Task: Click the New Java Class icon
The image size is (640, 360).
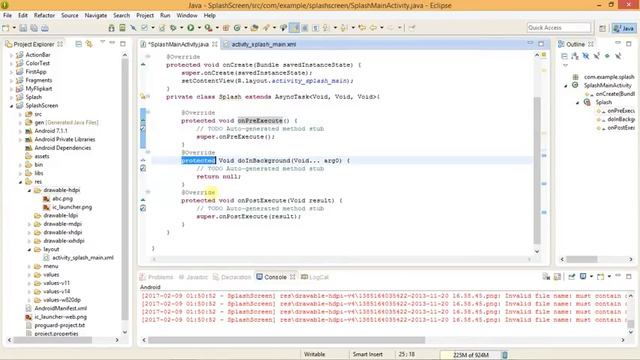Action: pos(237,28)
